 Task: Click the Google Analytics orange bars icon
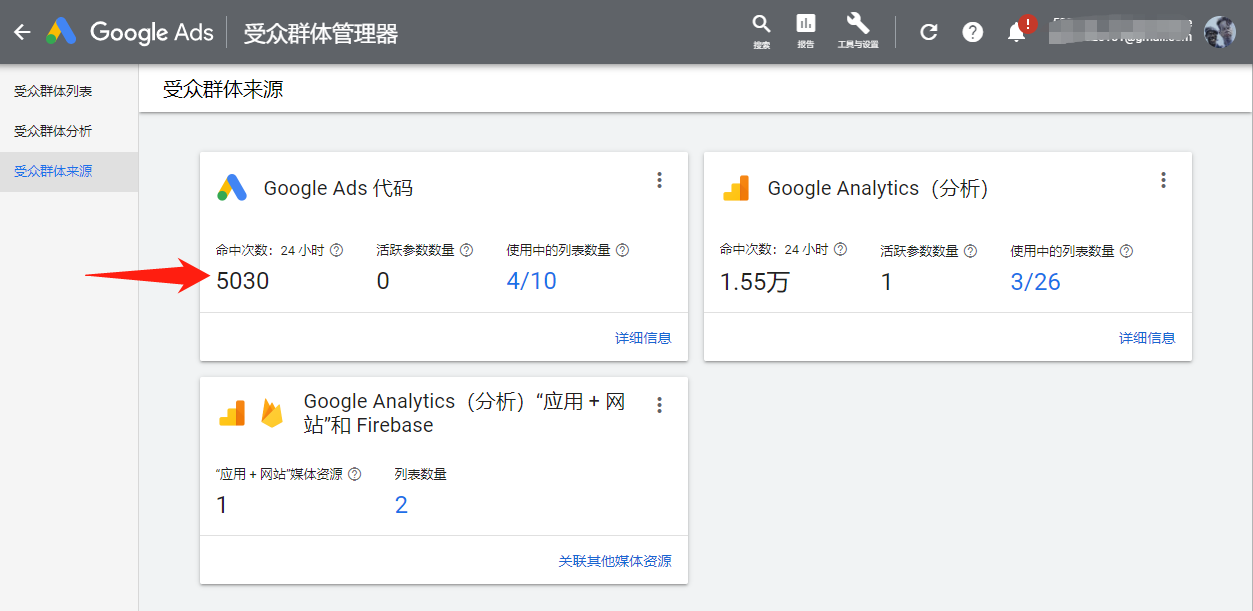coord(737,188)
